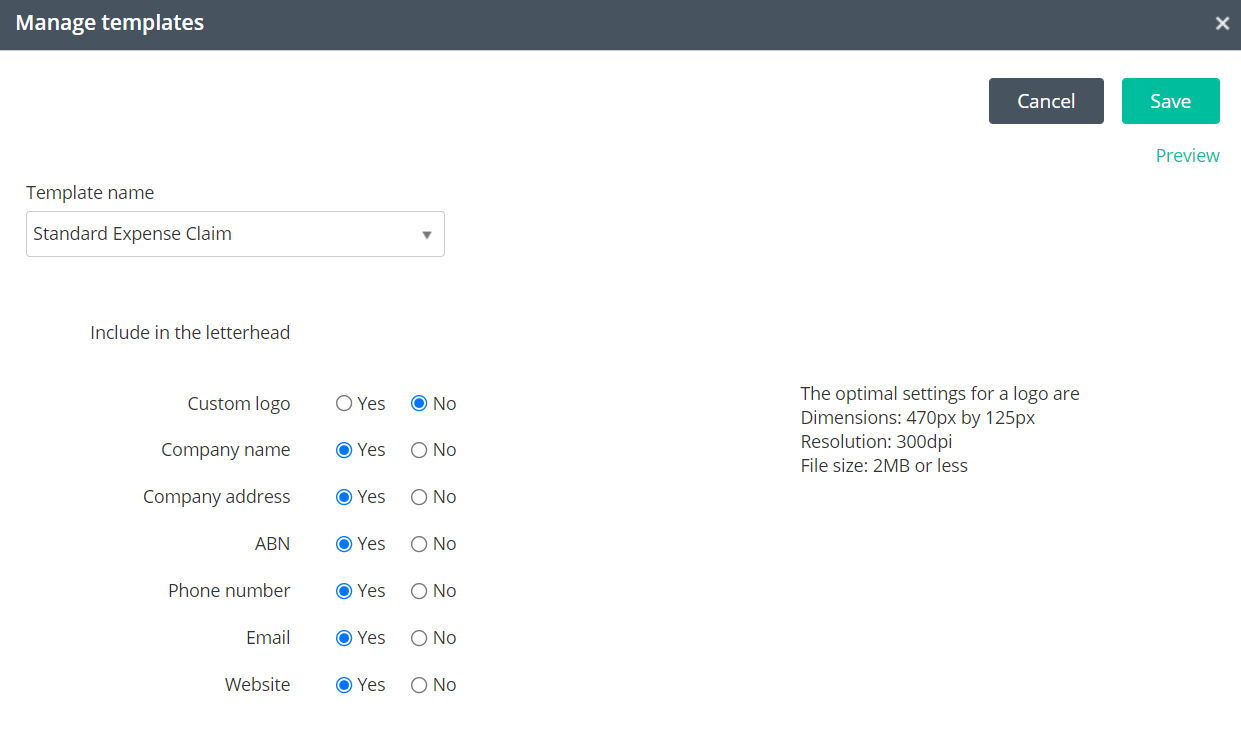Open the Preview link

coord(1187,155)
